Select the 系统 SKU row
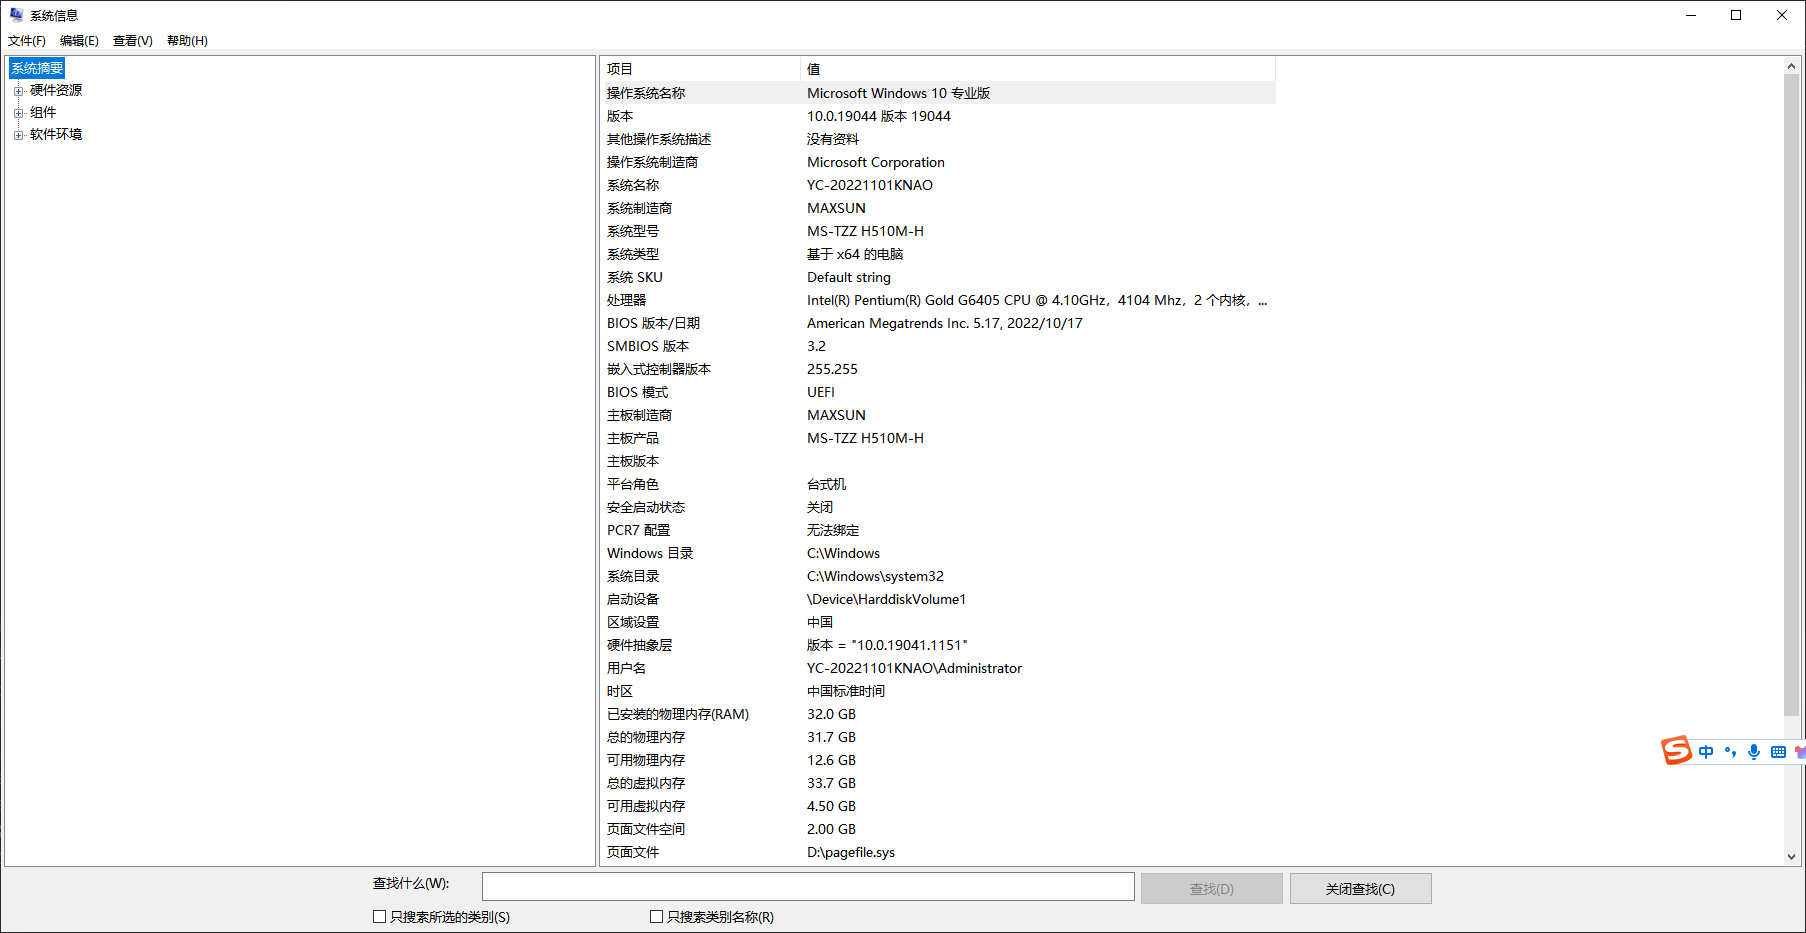The image size is (1806, 933). (x=938, y=277)
